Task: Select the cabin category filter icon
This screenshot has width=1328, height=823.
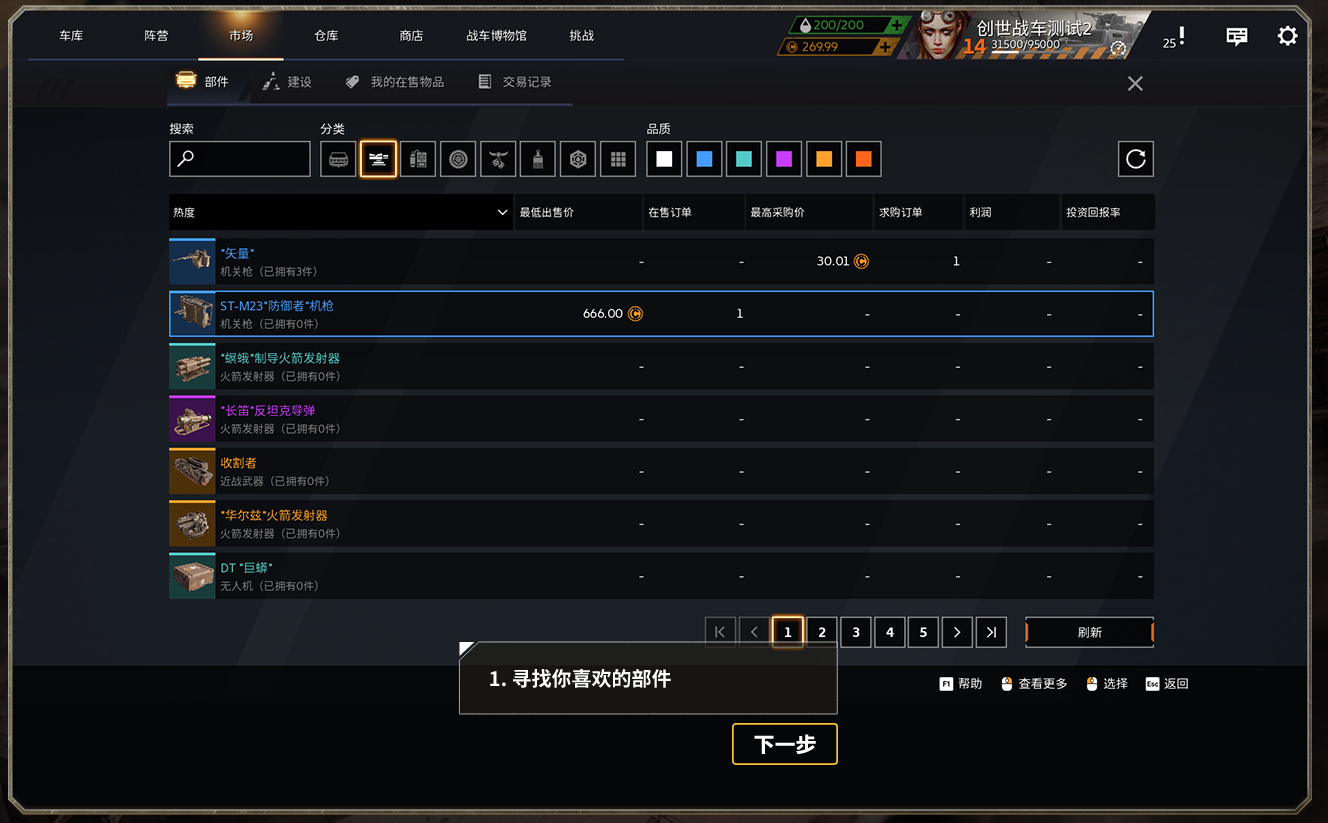Action: coord(338,159)
